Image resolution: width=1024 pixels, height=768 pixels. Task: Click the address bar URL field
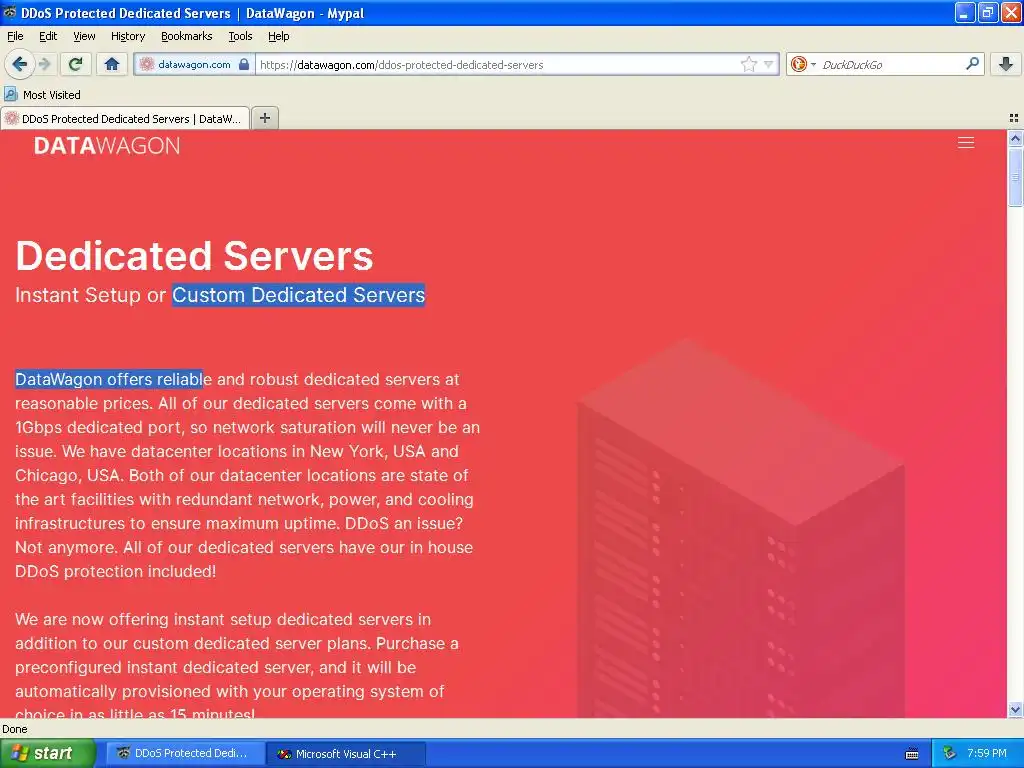[496, 65]
